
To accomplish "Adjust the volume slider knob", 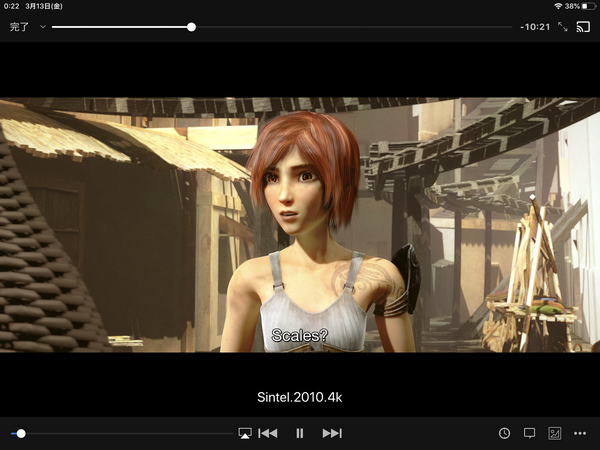I will click(21, 434).
